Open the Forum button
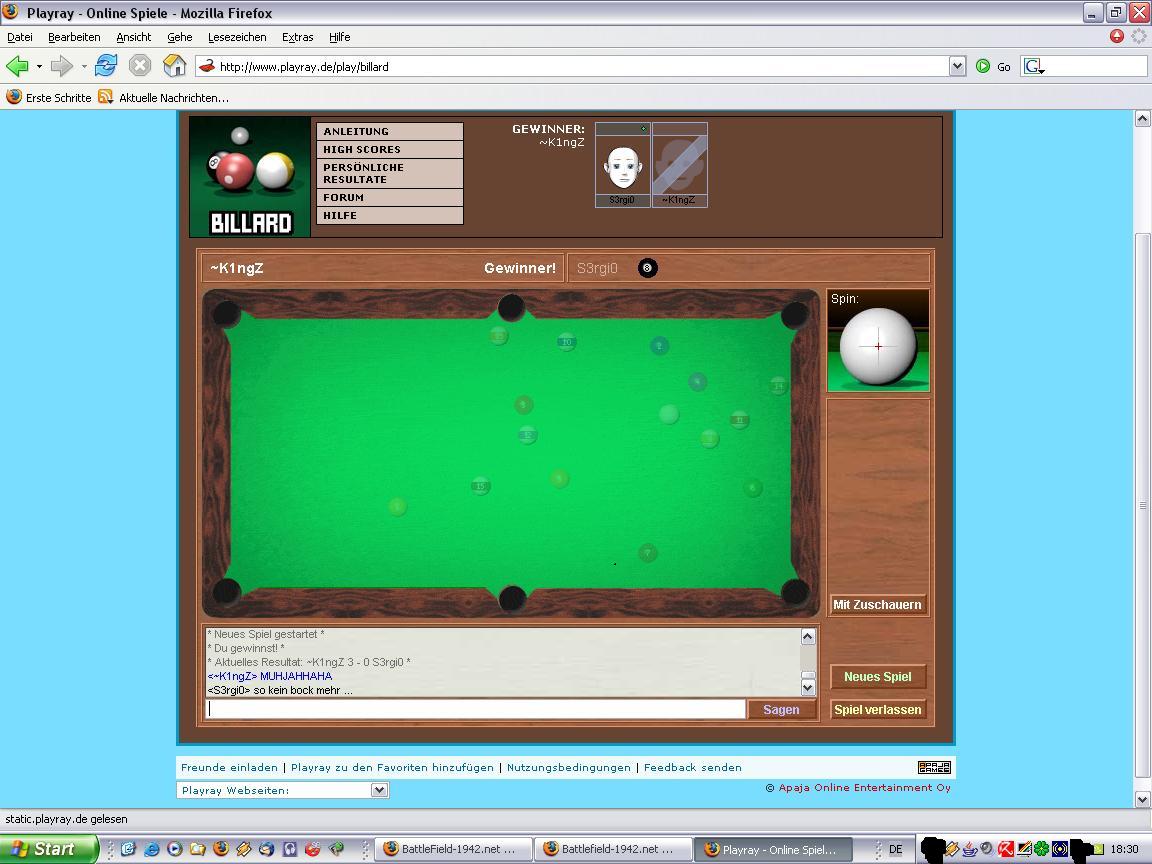 [390, 198]
